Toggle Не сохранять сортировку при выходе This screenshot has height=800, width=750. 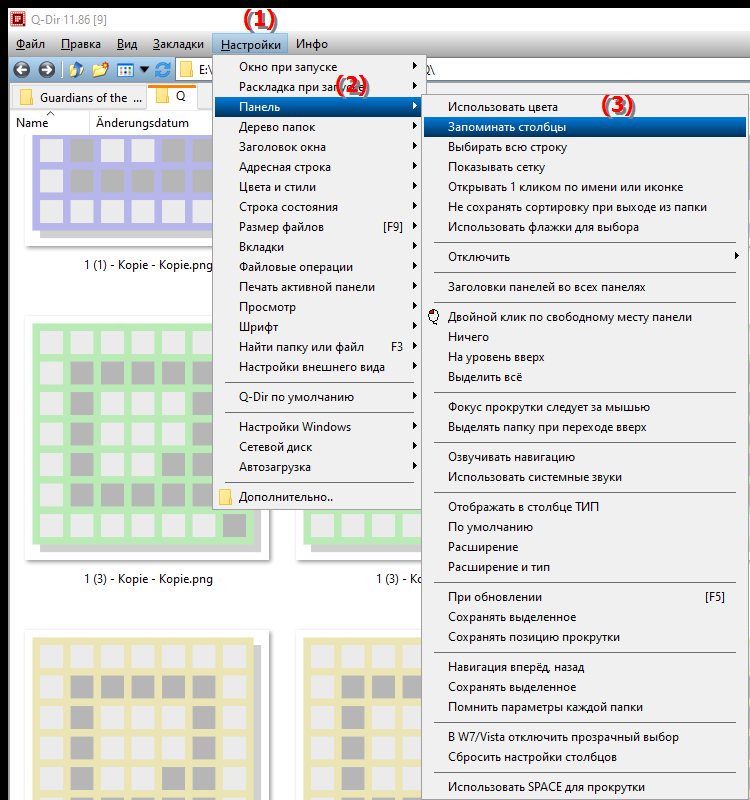coord(585,207)
